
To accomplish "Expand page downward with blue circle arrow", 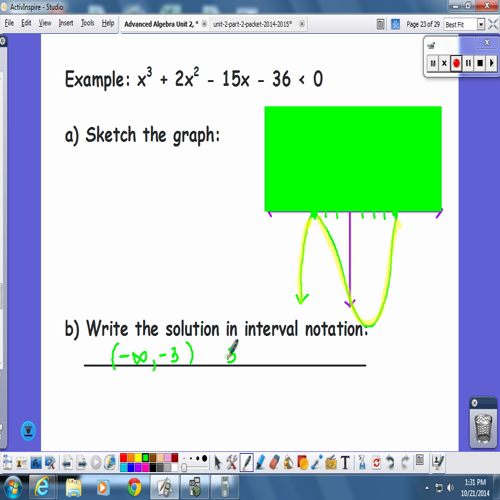I will [x=28, y=431].
